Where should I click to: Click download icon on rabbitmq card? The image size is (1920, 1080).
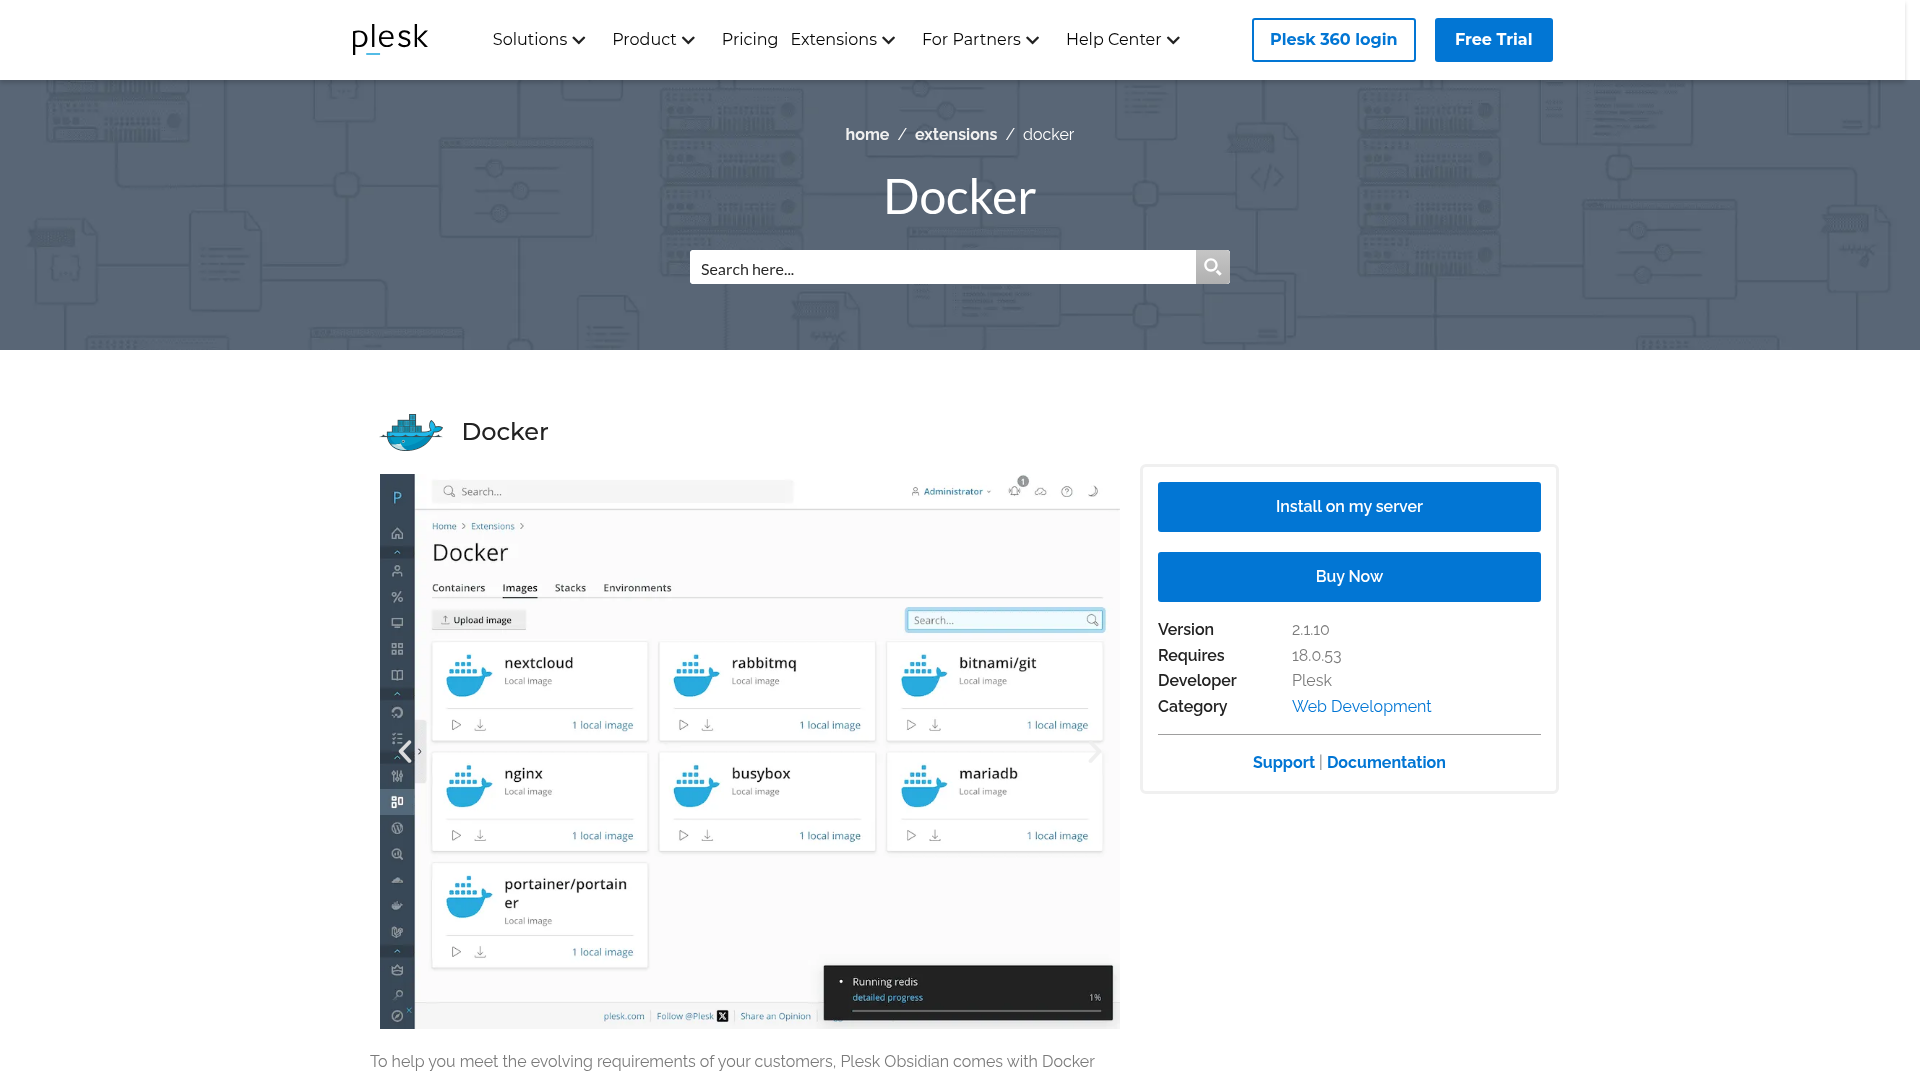pyautogui.click(x=707, y=725)
